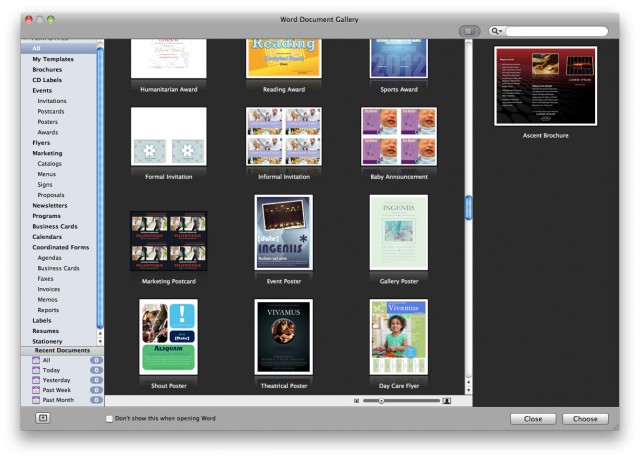Select Stationery category
The width and height of the screenshot is (640, 459).
pos(47,341)
